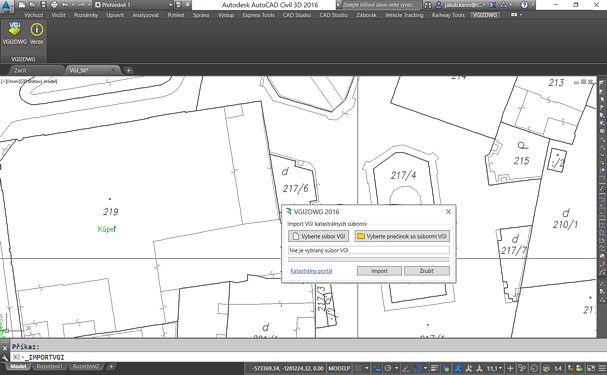Toggle selection cycling icon in status bar
The image size is (607, 375).
446,368
